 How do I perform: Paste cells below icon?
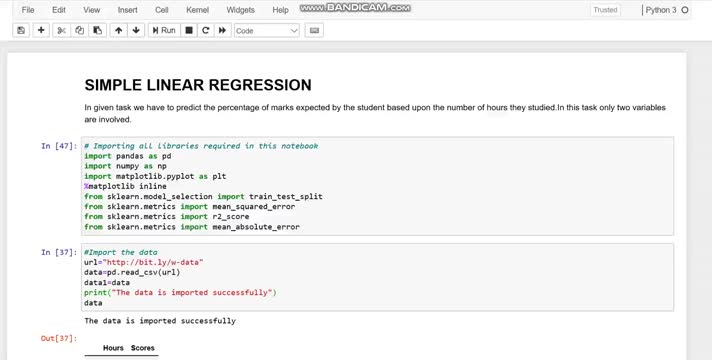coord(98,30)
